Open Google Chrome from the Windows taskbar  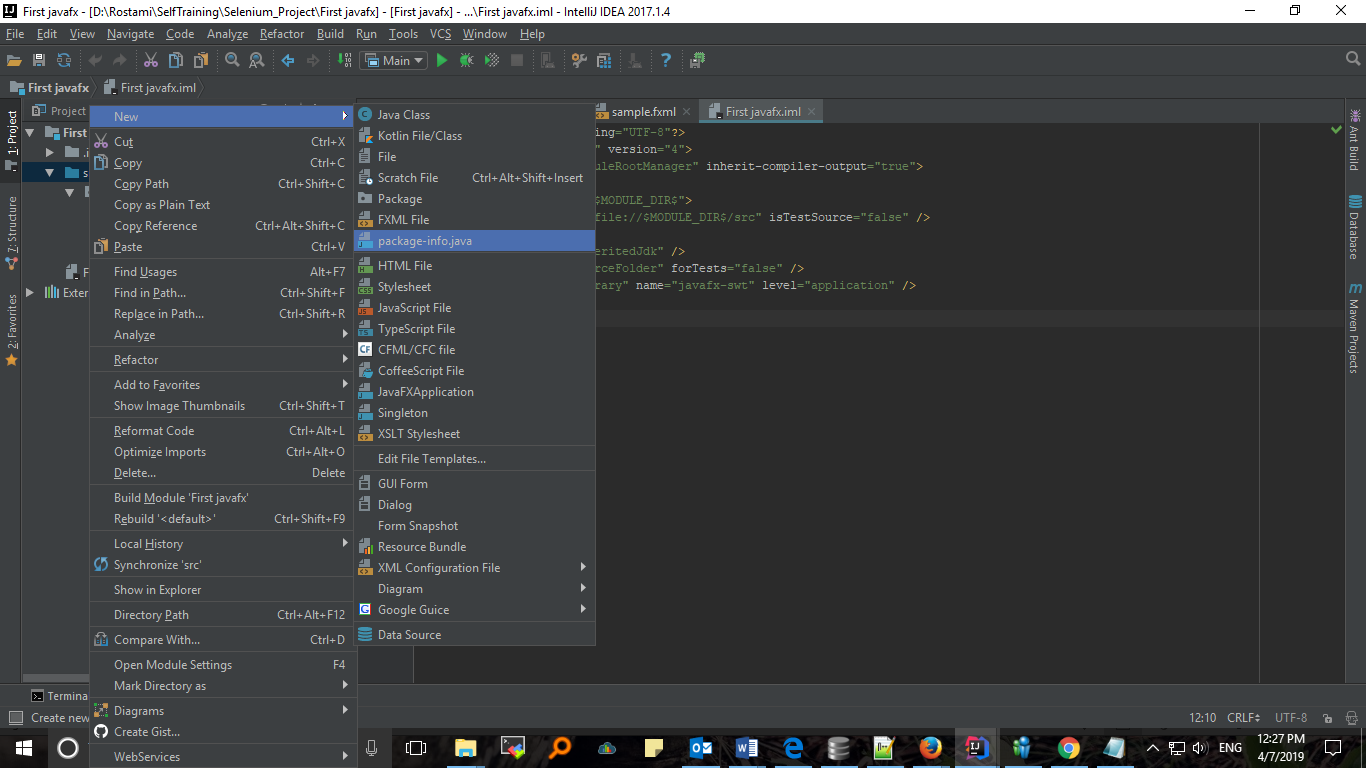pos(1068,747)
